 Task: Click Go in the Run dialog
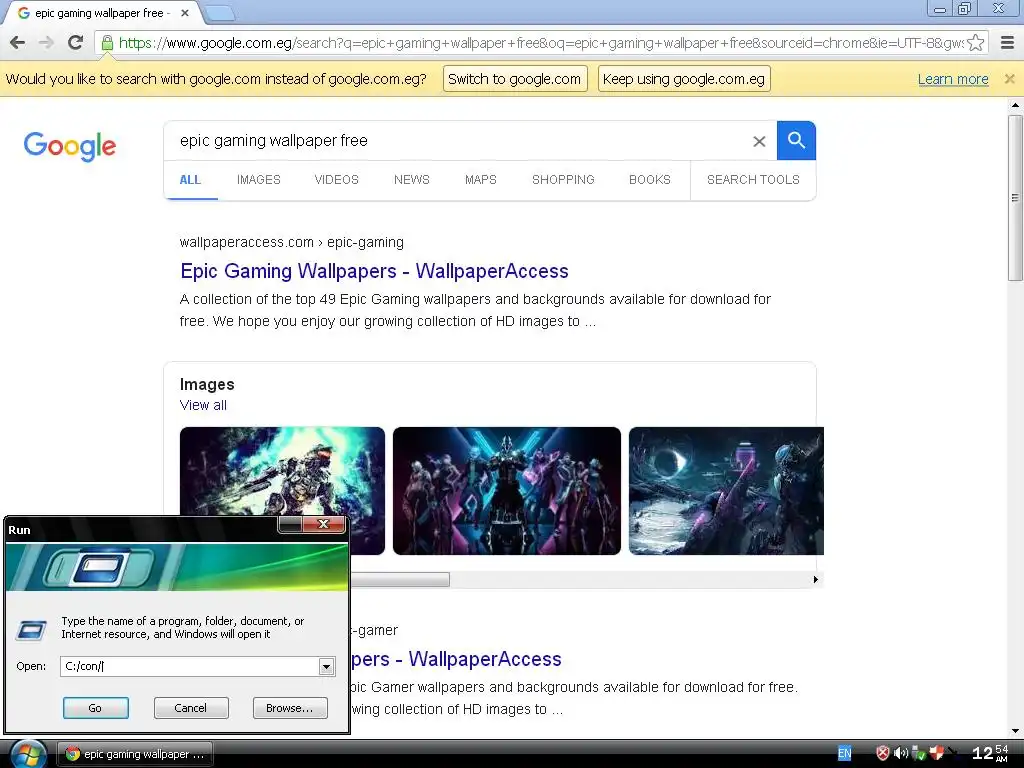pos(96,708)
